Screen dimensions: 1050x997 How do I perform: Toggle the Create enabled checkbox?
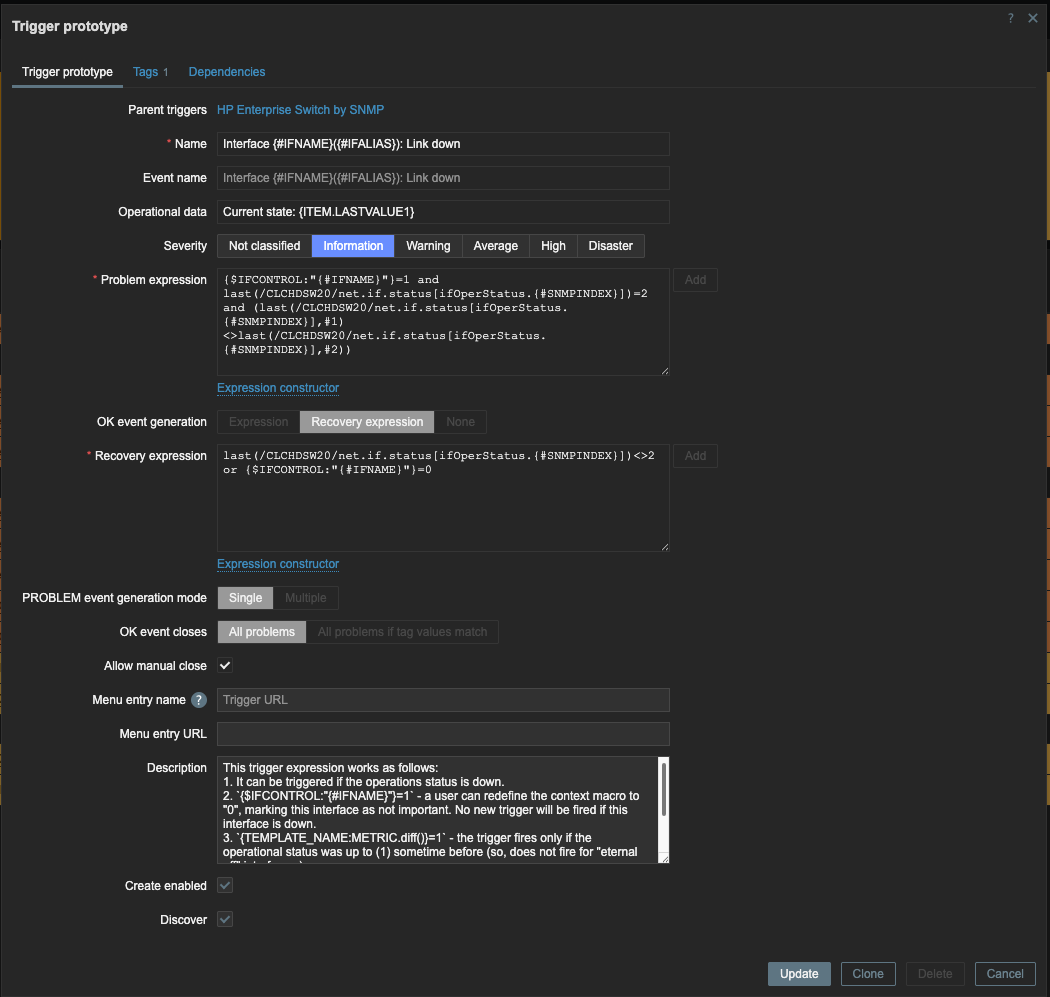point(225,885)
